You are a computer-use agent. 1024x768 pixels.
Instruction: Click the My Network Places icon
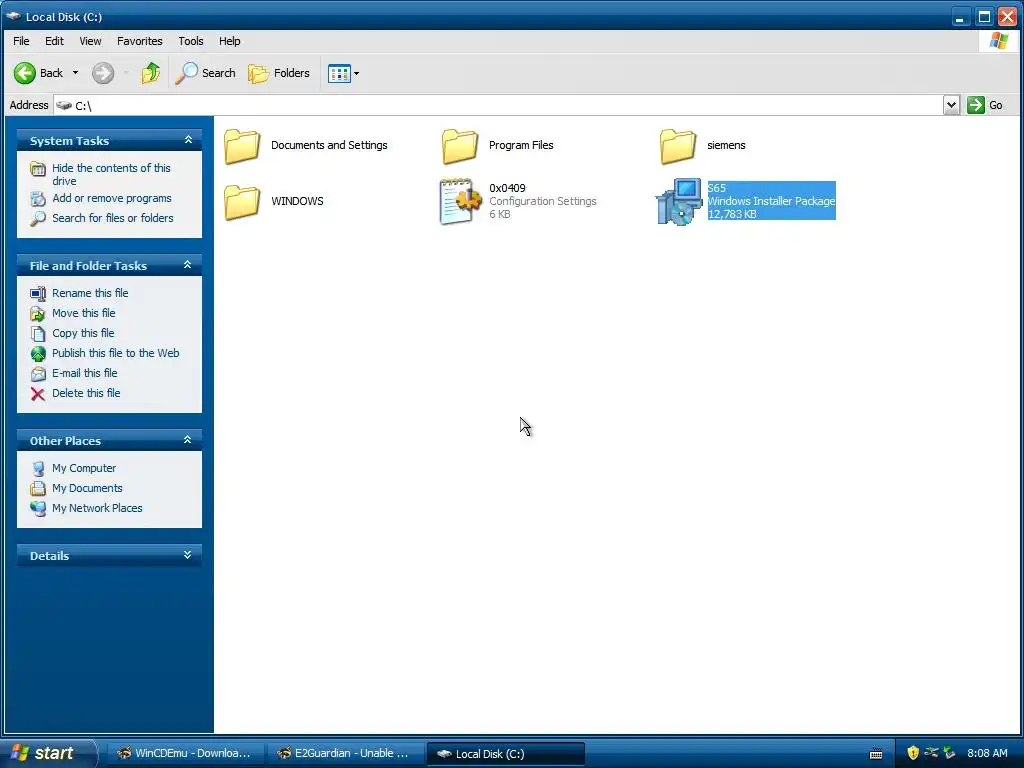coord(38,509)
